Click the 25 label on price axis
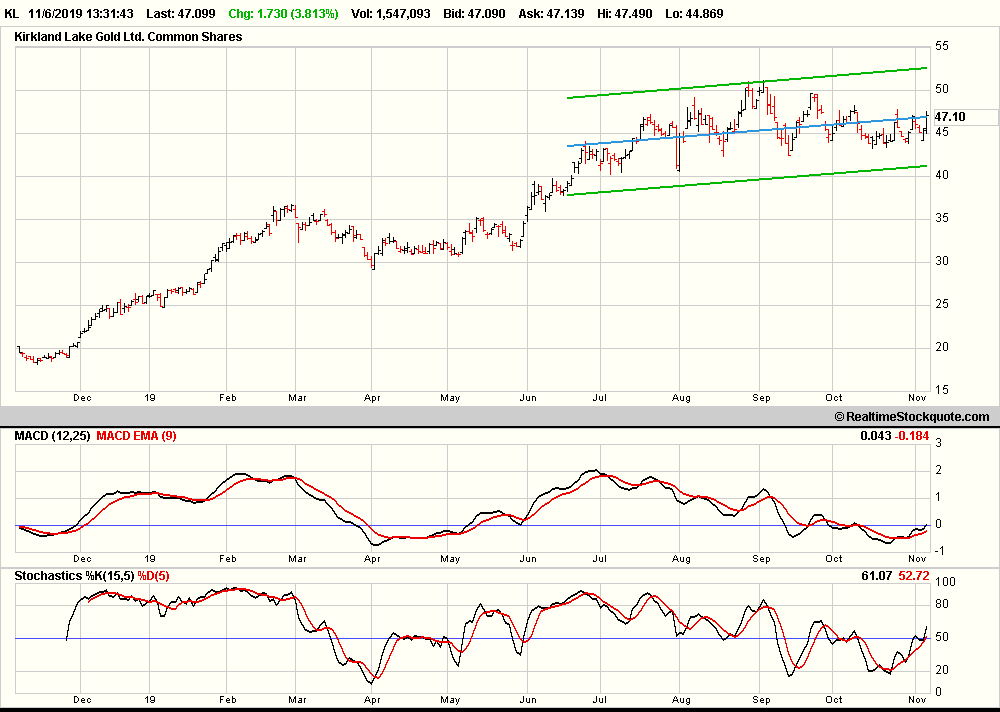Viewport: 1000px width, 712px height. coord(941,304)
